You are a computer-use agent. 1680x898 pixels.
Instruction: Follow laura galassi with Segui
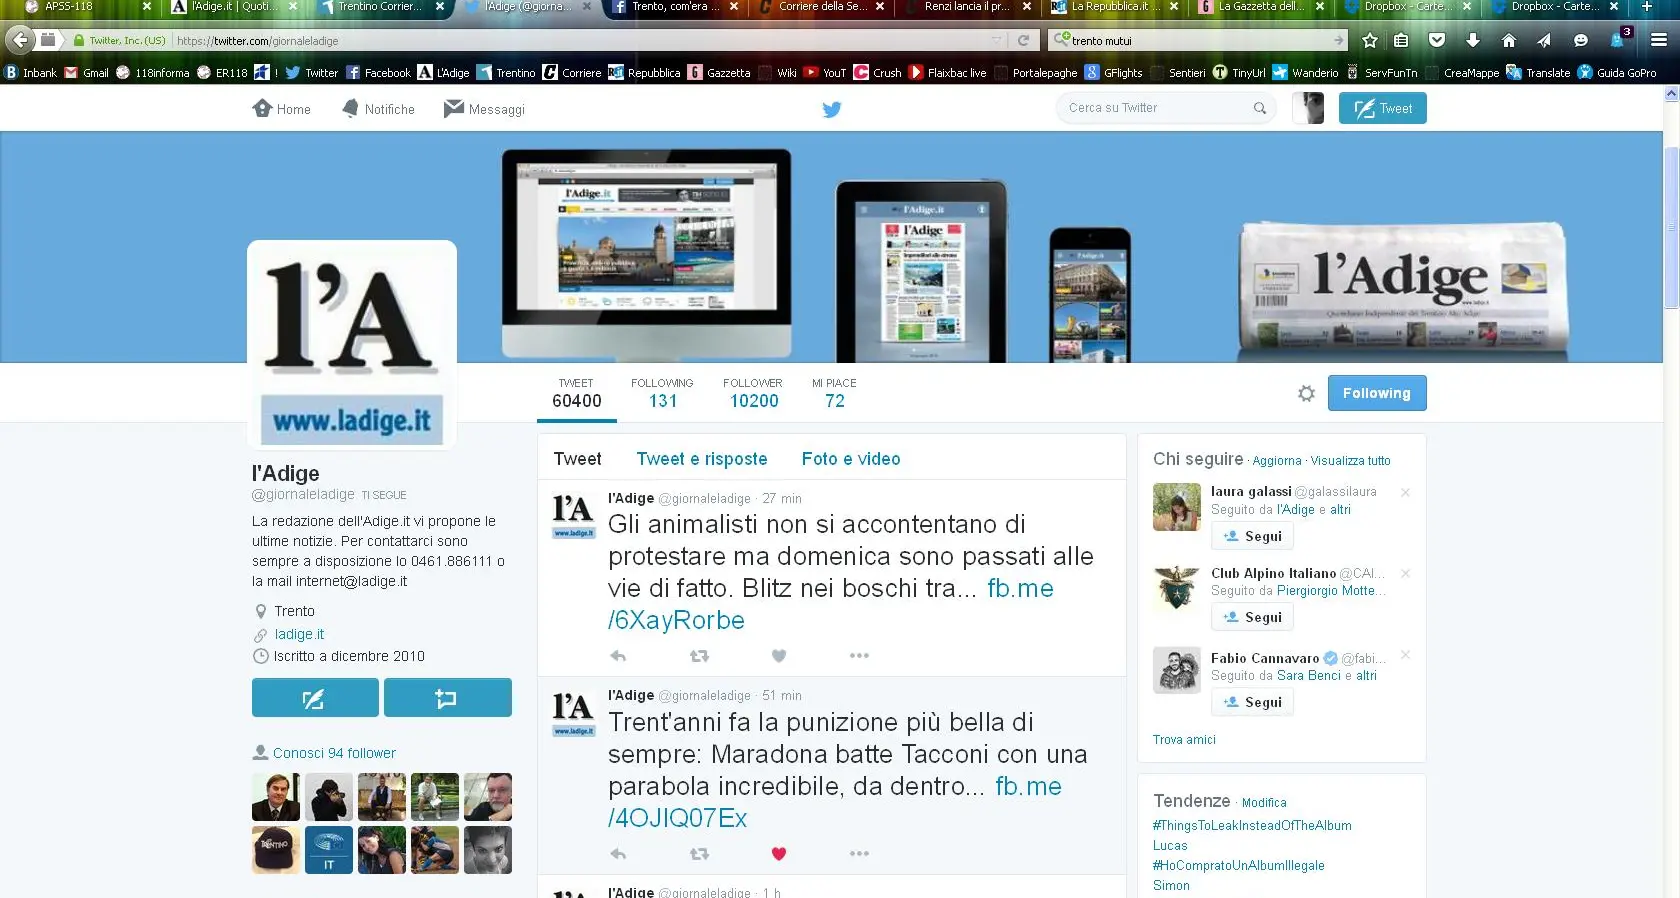pyautogui.click(x=1252, y=536)
